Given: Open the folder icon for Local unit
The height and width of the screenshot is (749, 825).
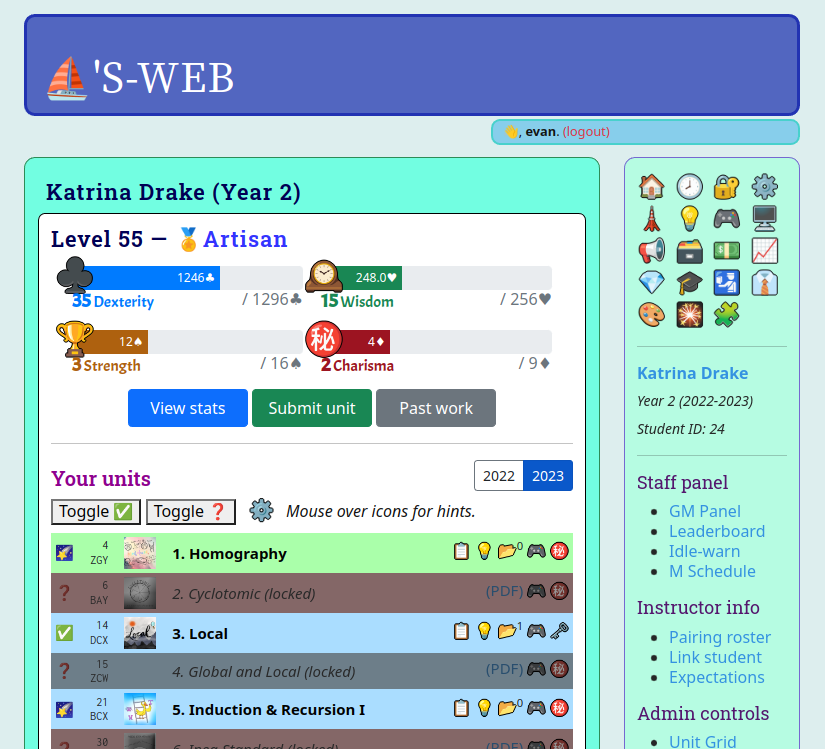Looking at the screenshot, I should 508,630.
